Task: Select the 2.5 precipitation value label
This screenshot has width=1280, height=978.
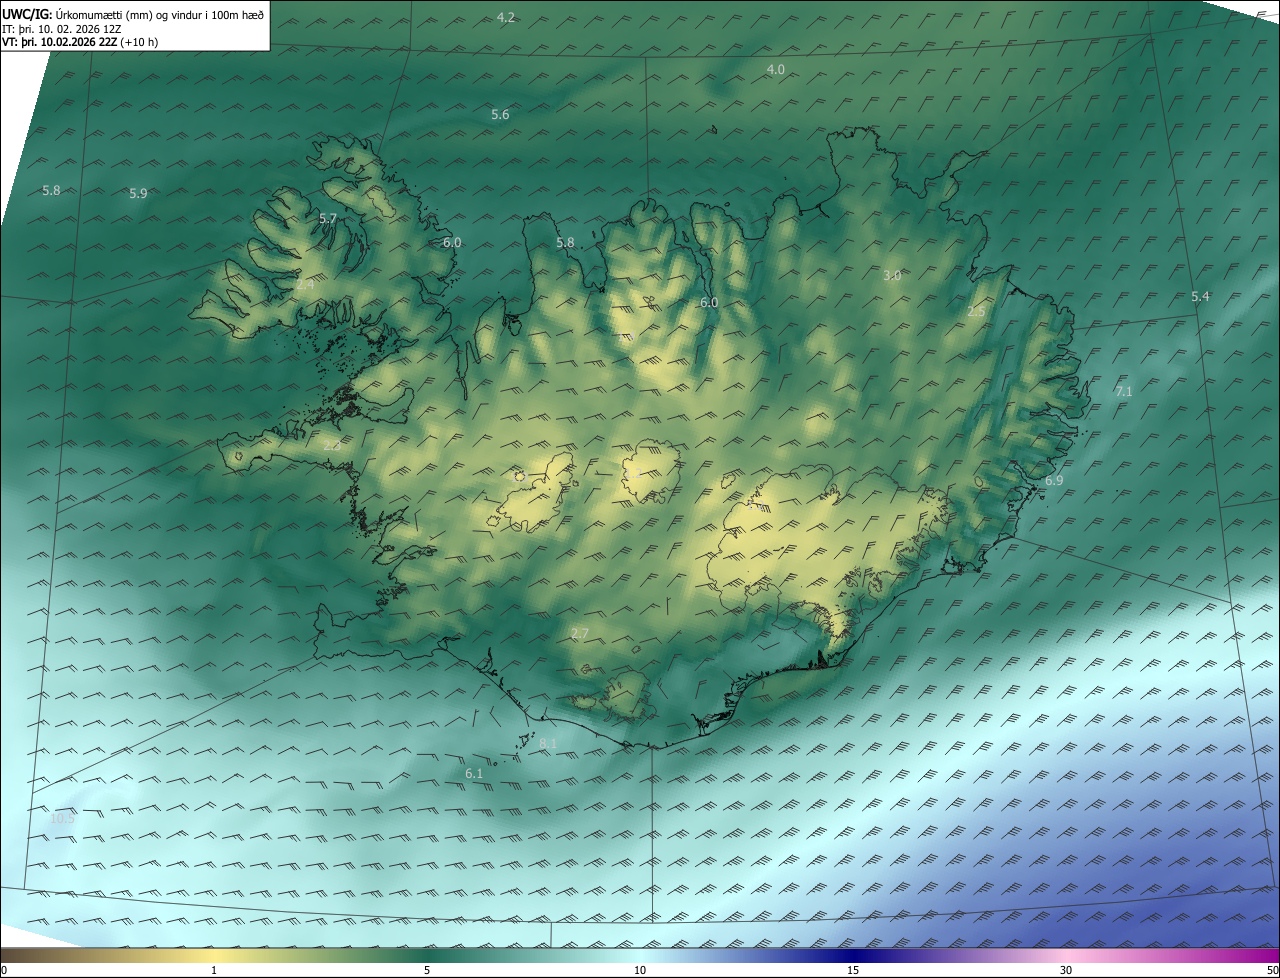Action: pos(977,312)
